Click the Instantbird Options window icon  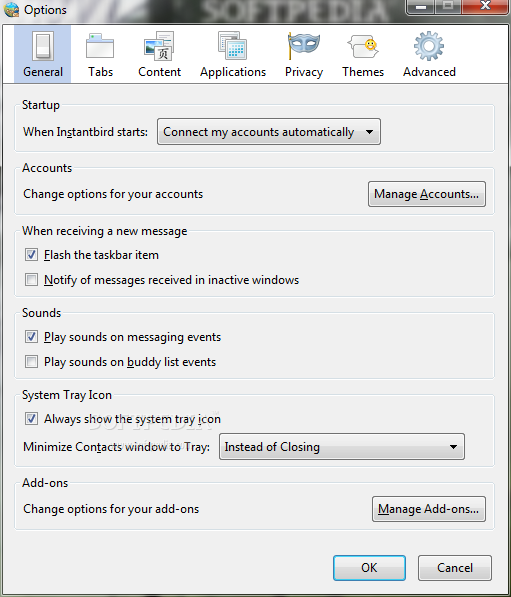click(x=11, y=10)
